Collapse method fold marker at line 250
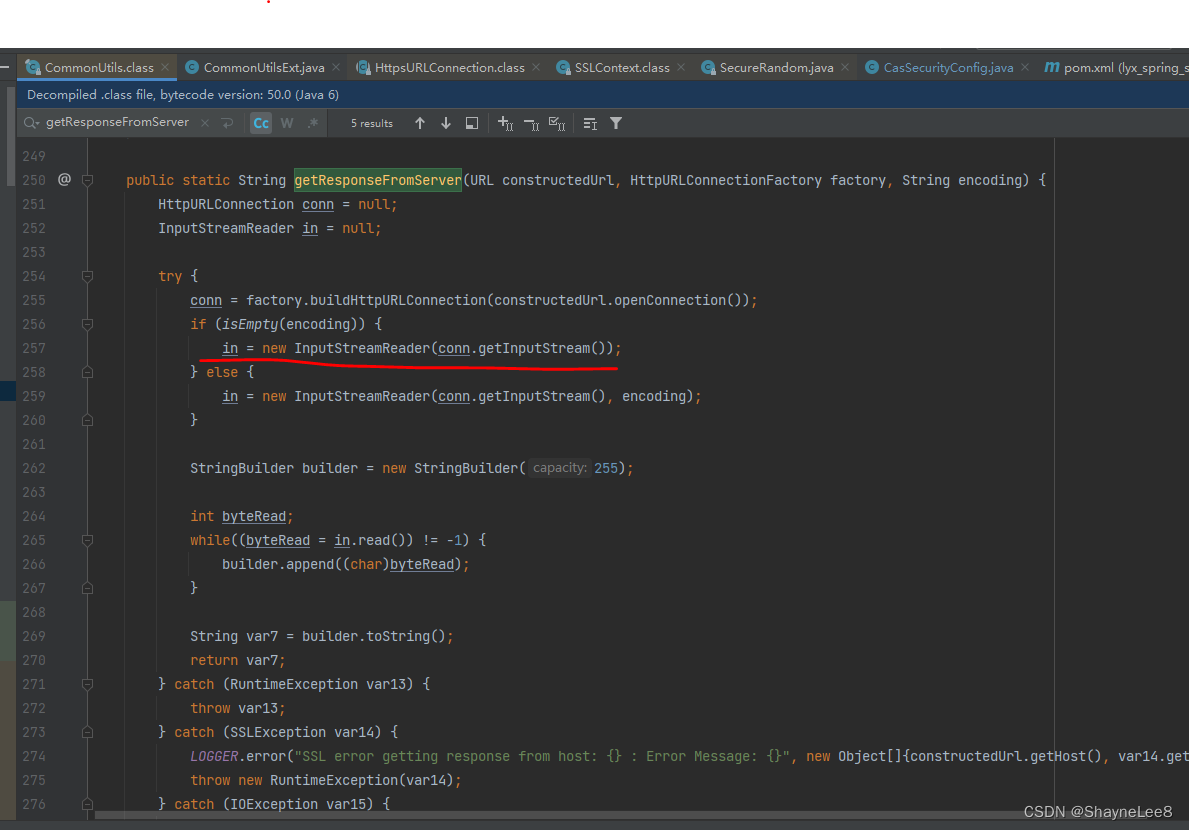Image resolution: width=1189 pixels, height=830 pixels. click(87, 180)
